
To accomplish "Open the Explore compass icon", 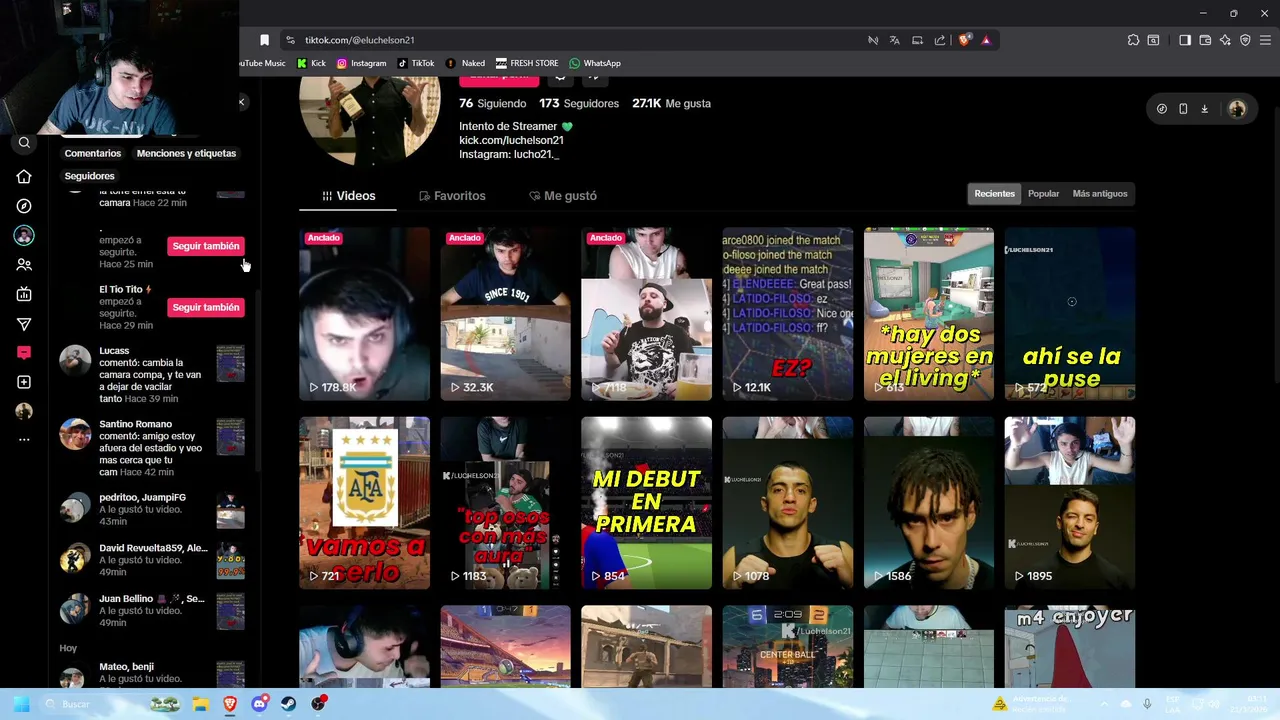I will 24,206.
